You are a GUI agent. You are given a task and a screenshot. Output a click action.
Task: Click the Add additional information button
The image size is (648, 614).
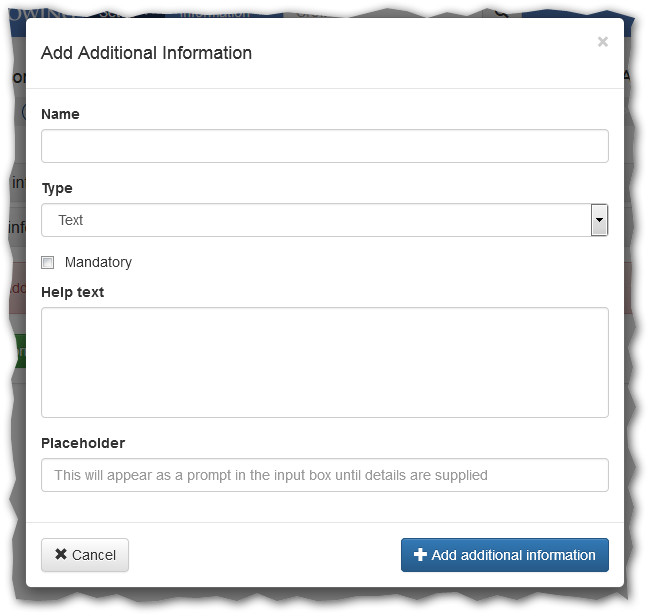click(x=504, y=555)
